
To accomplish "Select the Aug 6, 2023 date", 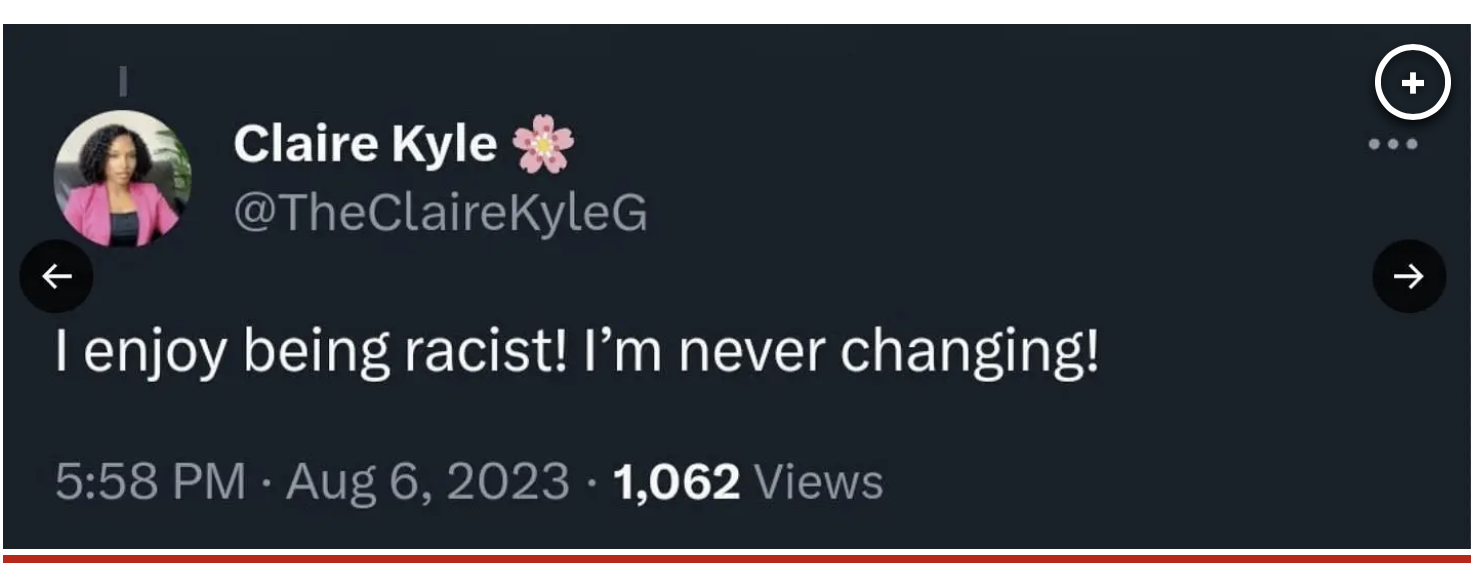I will pyautogui.click(x=428, y=481).
